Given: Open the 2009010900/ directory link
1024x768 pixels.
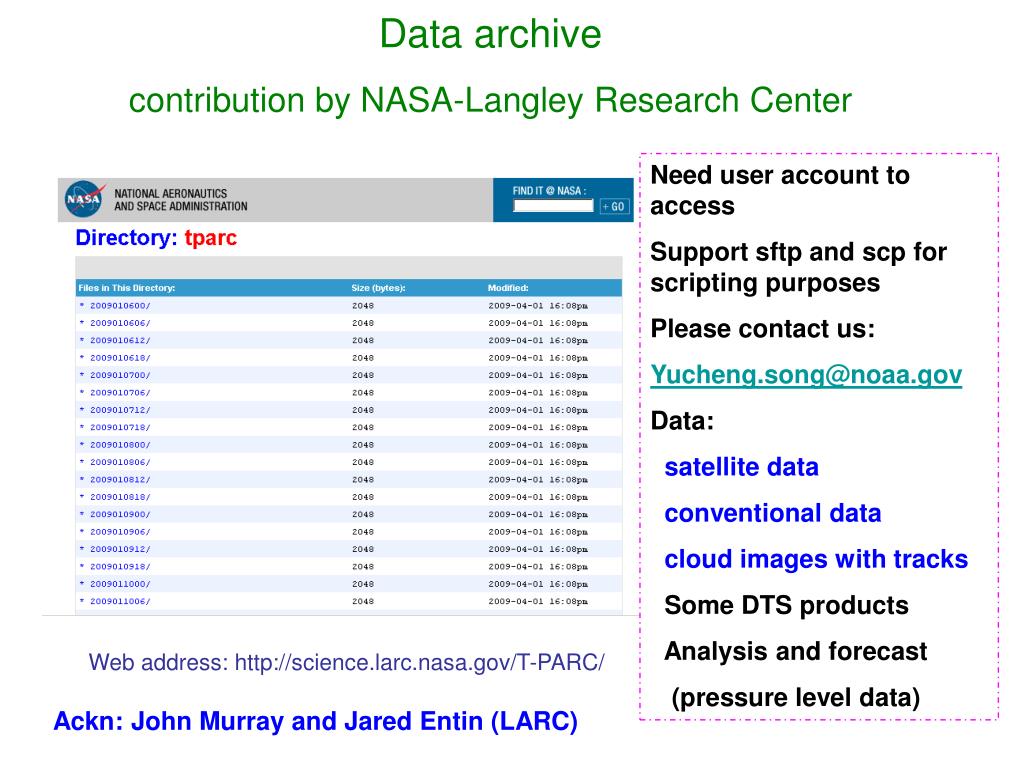Looking at the screenshot, I should [x=120, y=515].
